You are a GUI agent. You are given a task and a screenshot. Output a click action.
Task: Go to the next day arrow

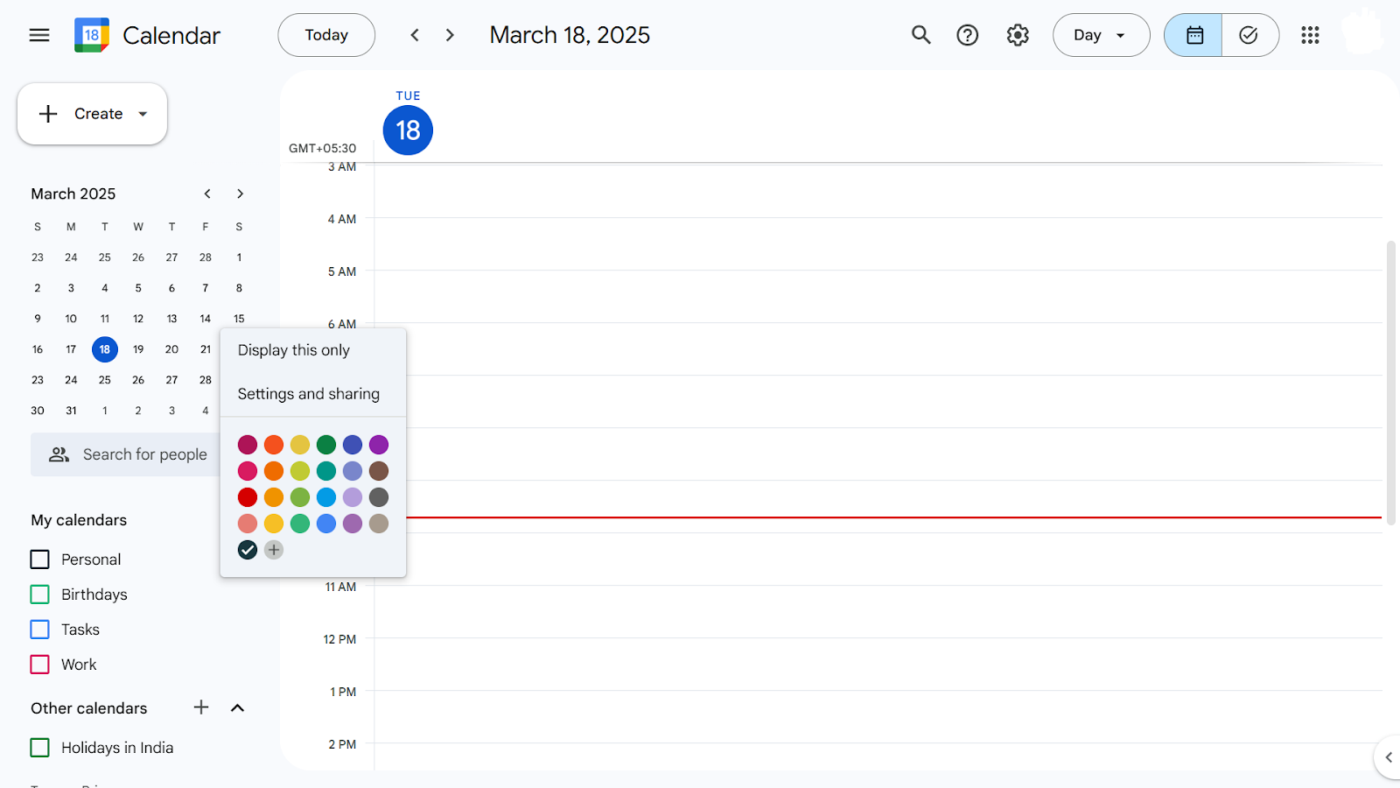tap(450, 35)
